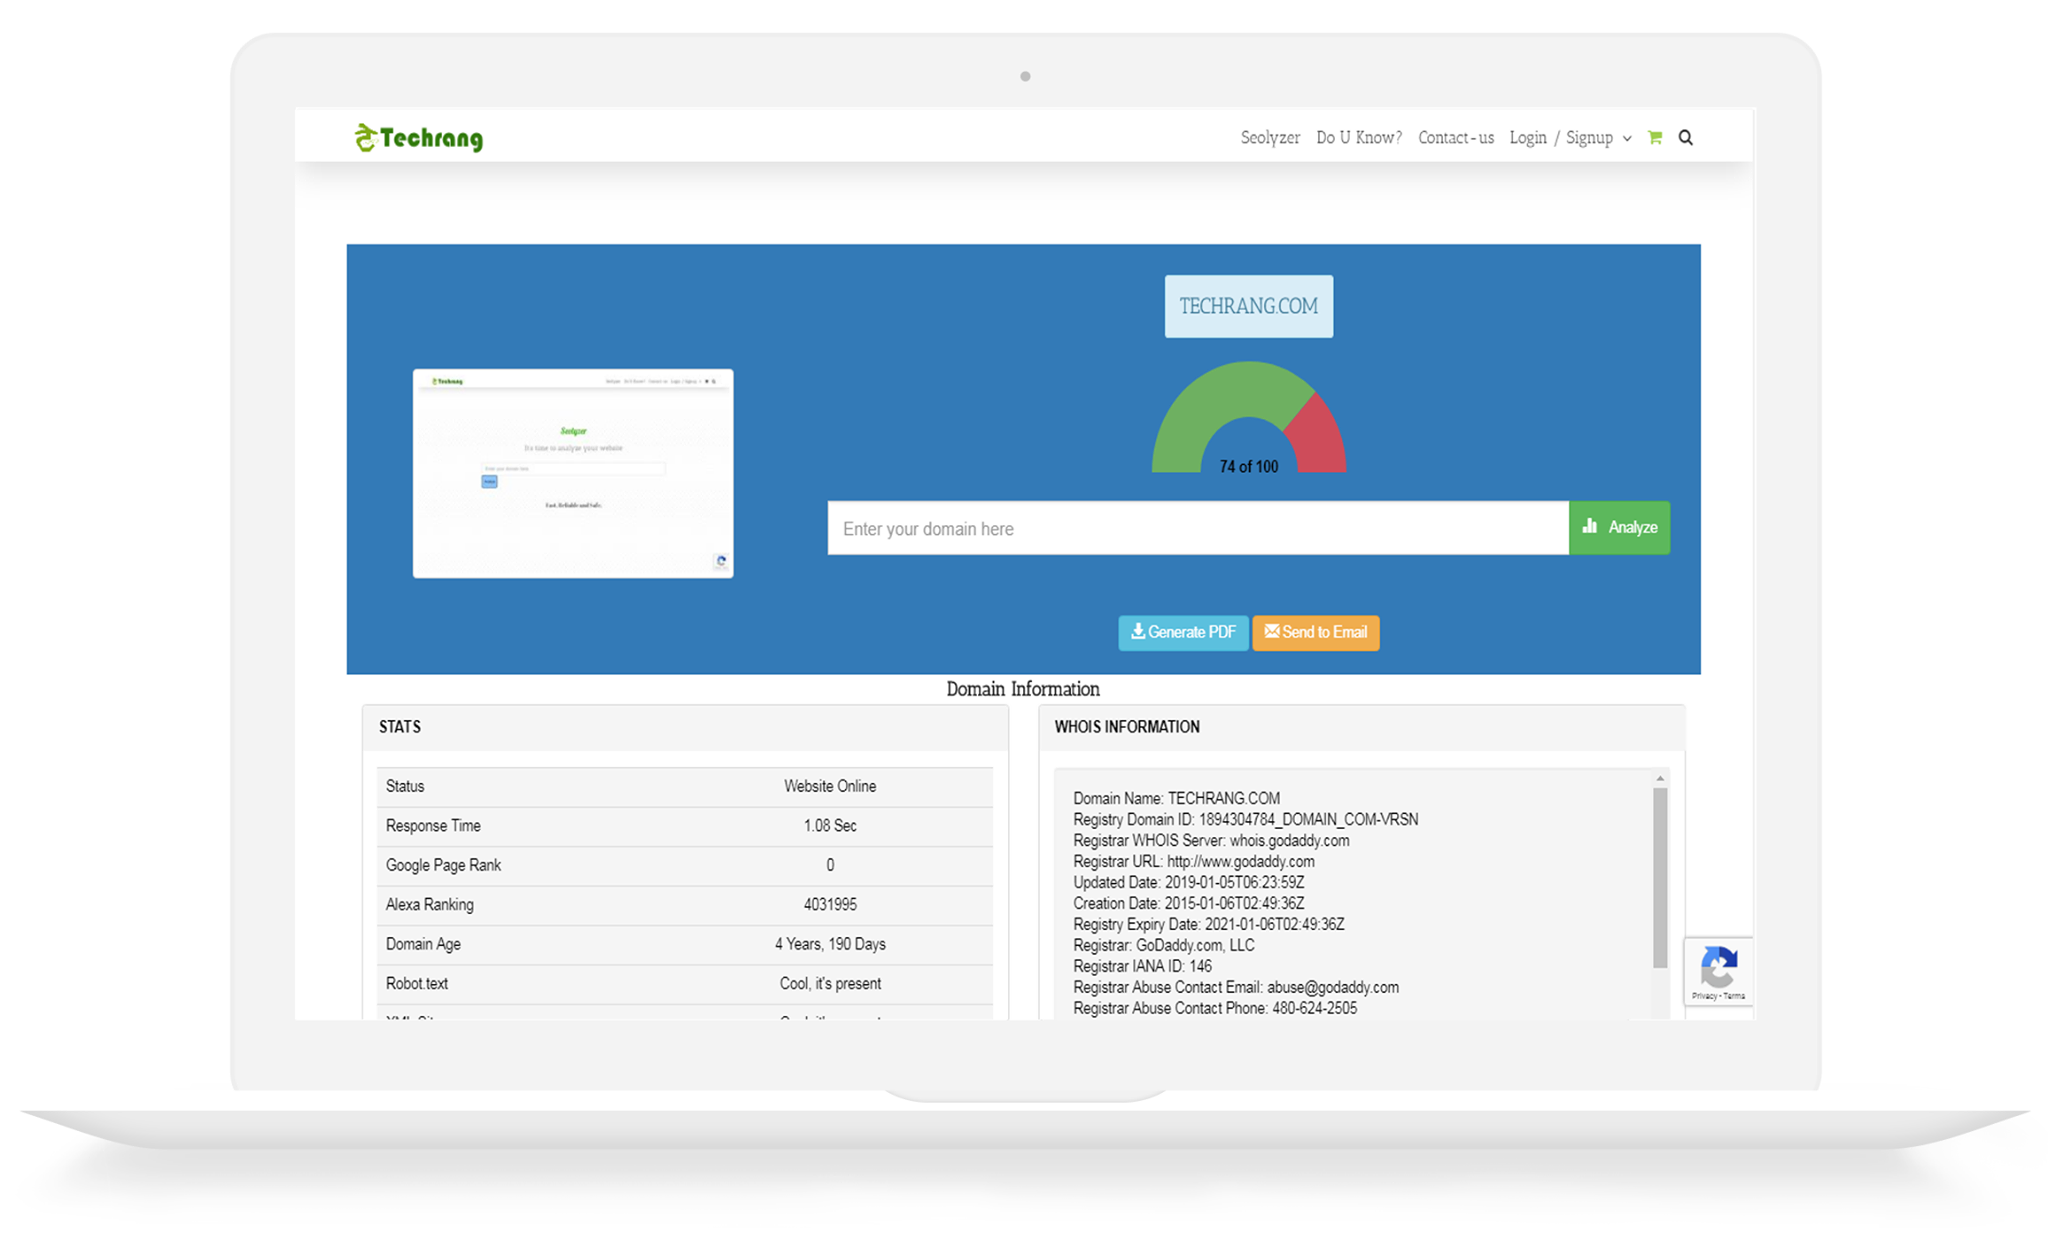Click the reCAPTCHA badge icon
2048x1240 pixels.
pyautogui.click(x=1718, y=965)
